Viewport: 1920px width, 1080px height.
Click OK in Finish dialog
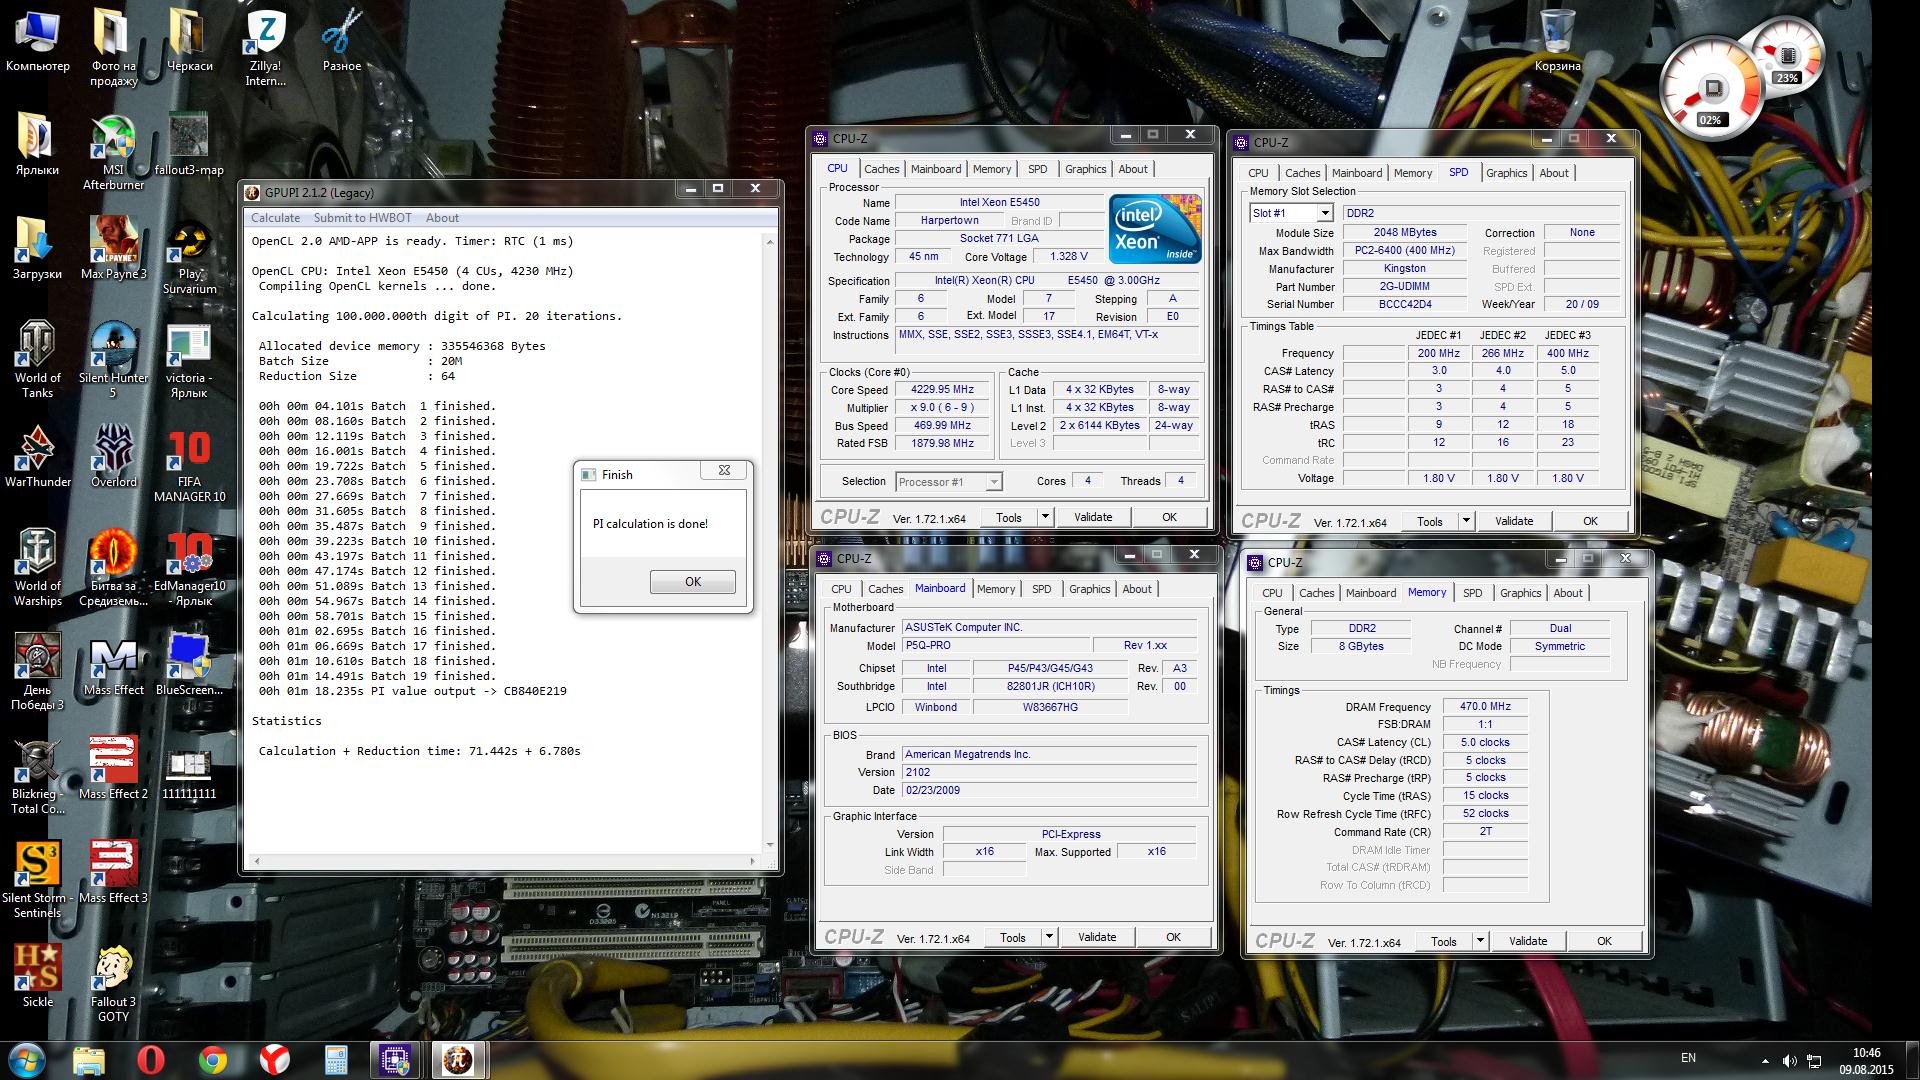[693, 582]
